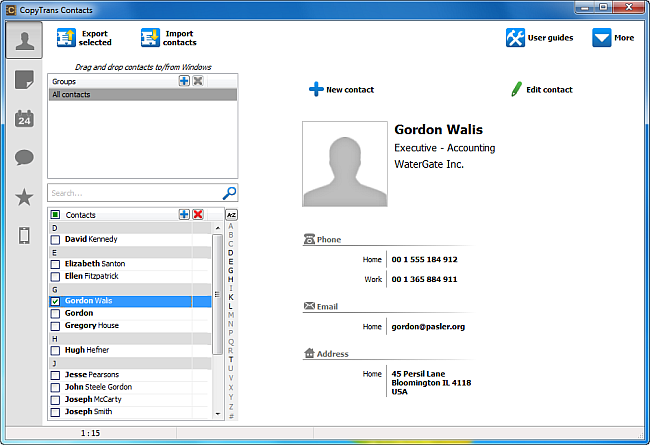
Task: Check Elizabeth Santon checkbox
Action: [55, 264]
